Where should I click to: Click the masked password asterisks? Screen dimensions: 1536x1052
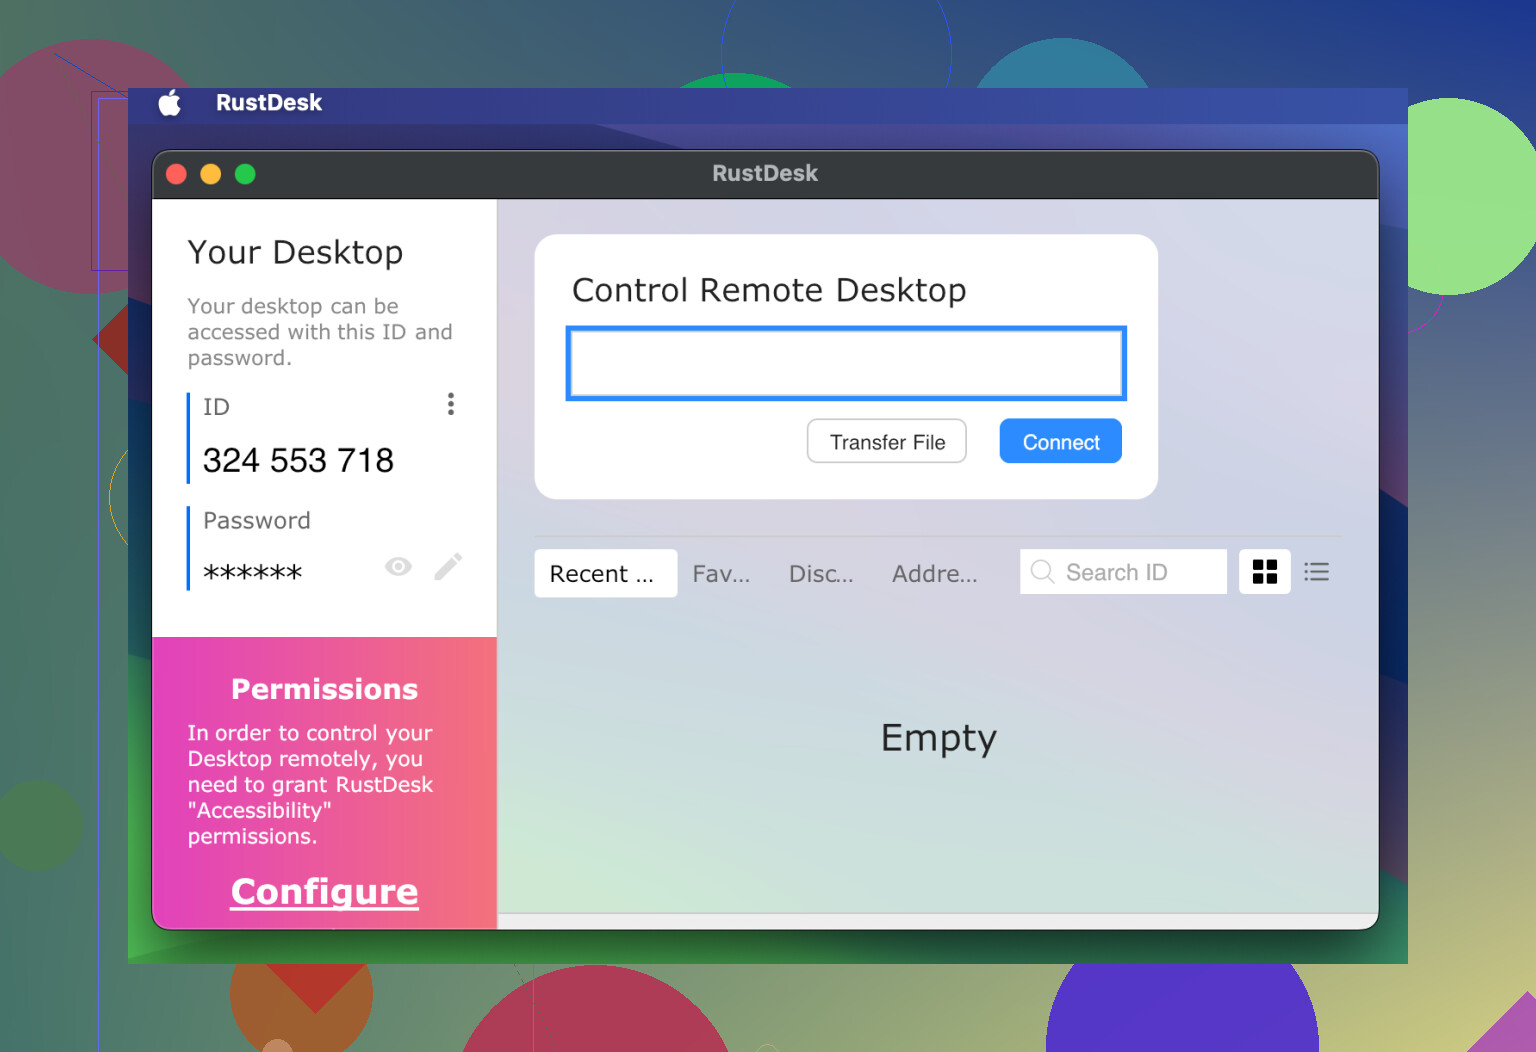click(252, 573)
